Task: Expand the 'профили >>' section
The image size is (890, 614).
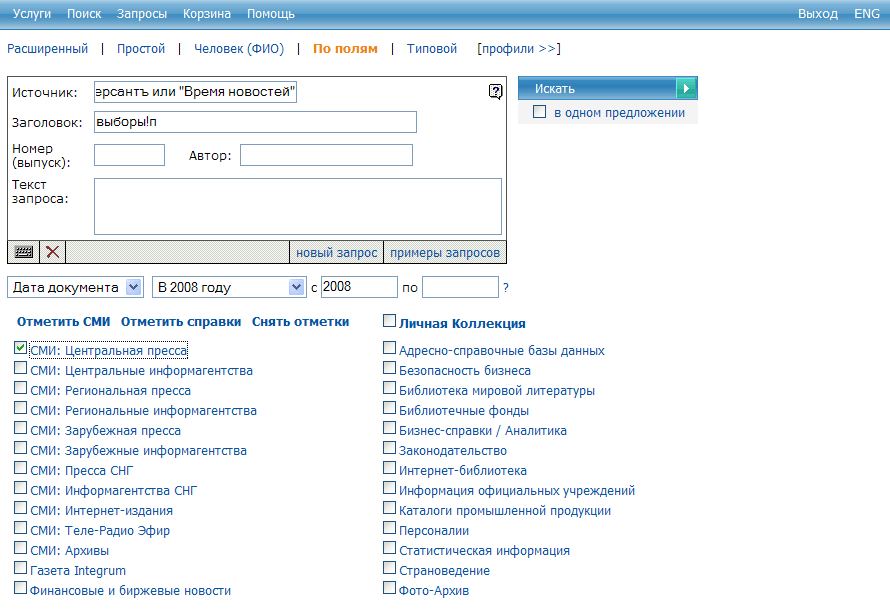Action: point(519,48)
